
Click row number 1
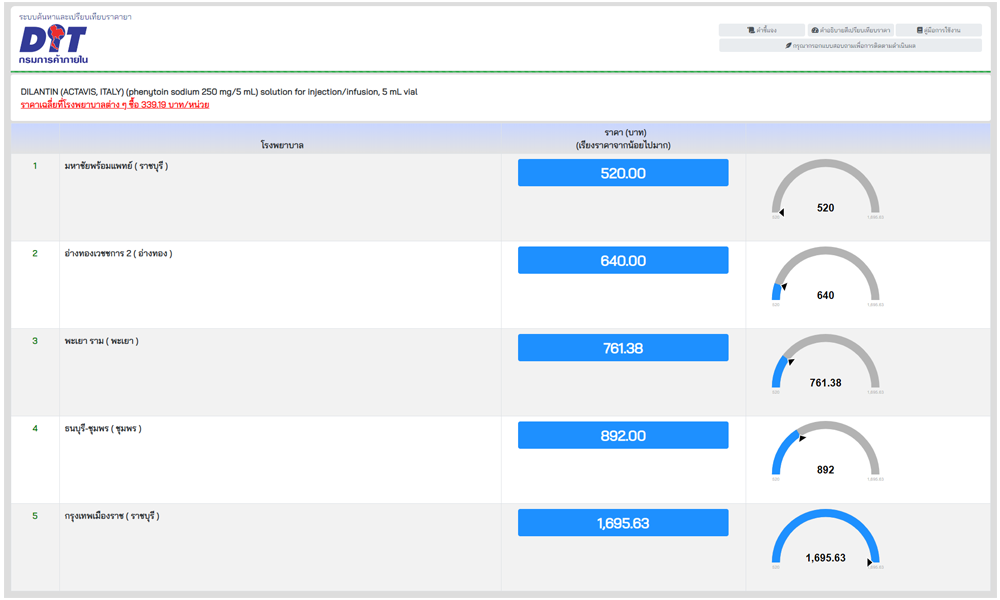pos(35,166)
